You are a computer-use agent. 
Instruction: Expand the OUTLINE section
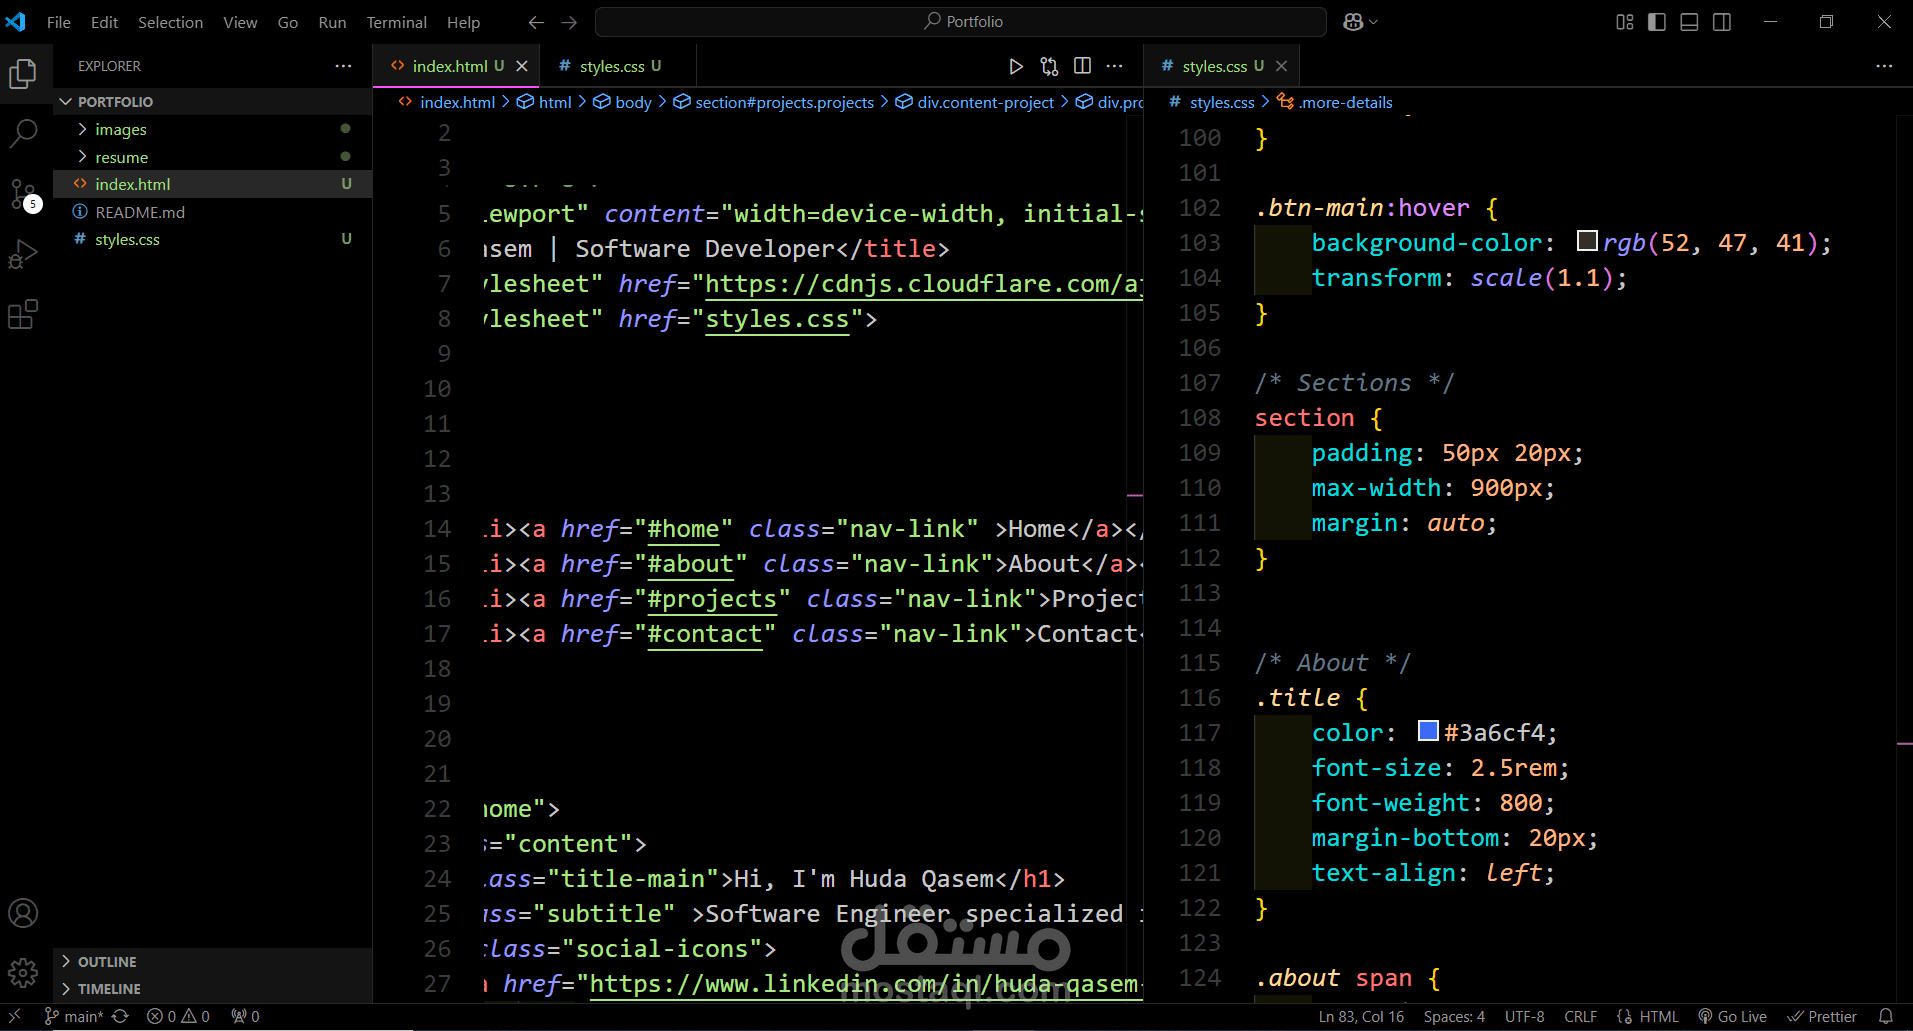tap(212, 962)
